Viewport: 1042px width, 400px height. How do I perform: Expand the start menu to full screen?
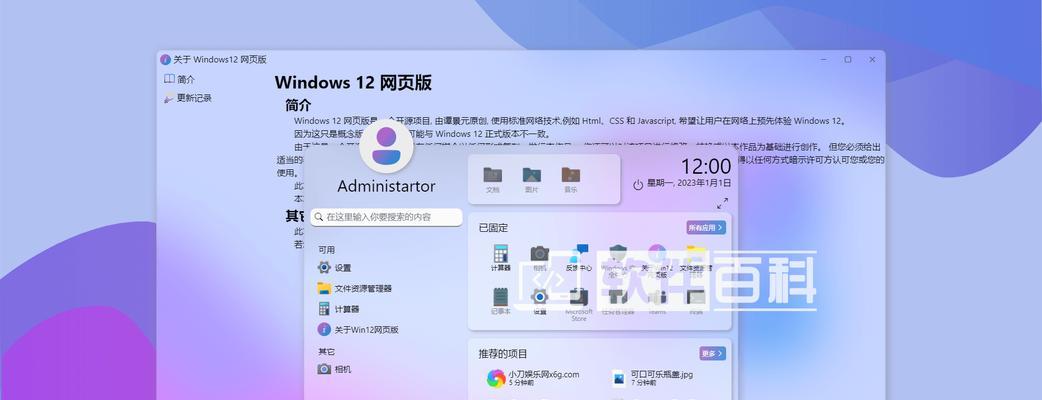722,203
